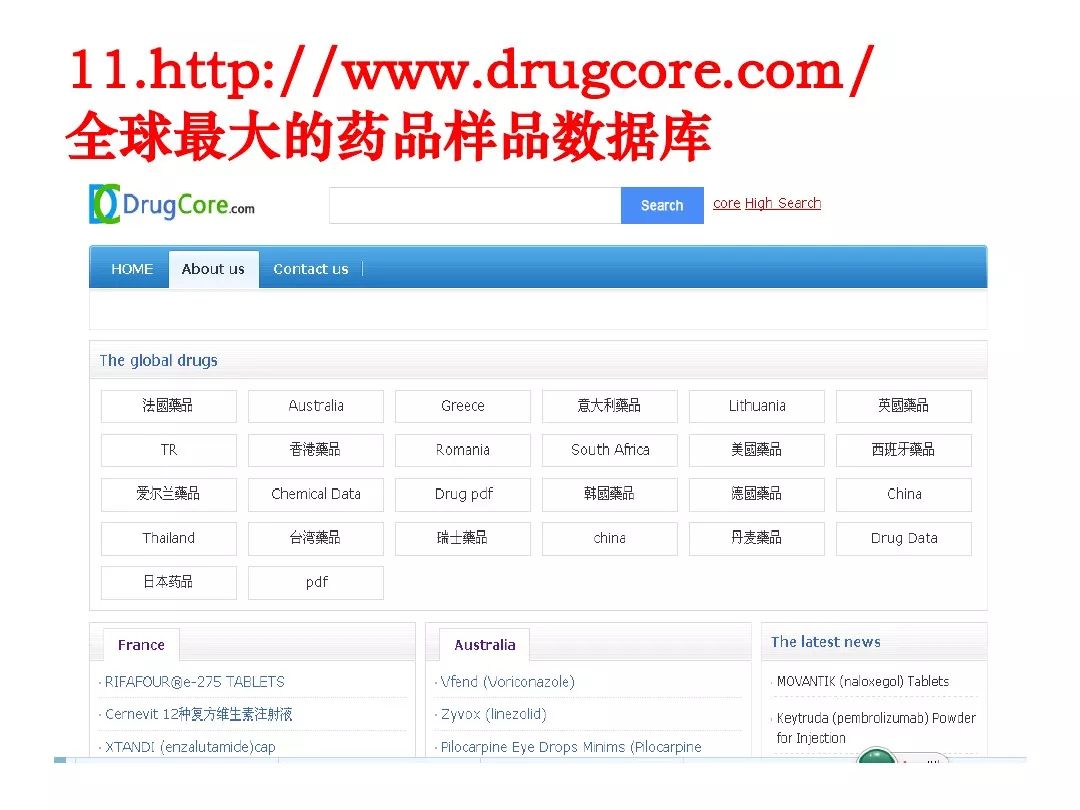Image resolution: width=1080 pixels, height=810 pixels.
Task: Read MOVANTIK (naloxegol) Tablets news
Action: point(863,682)
